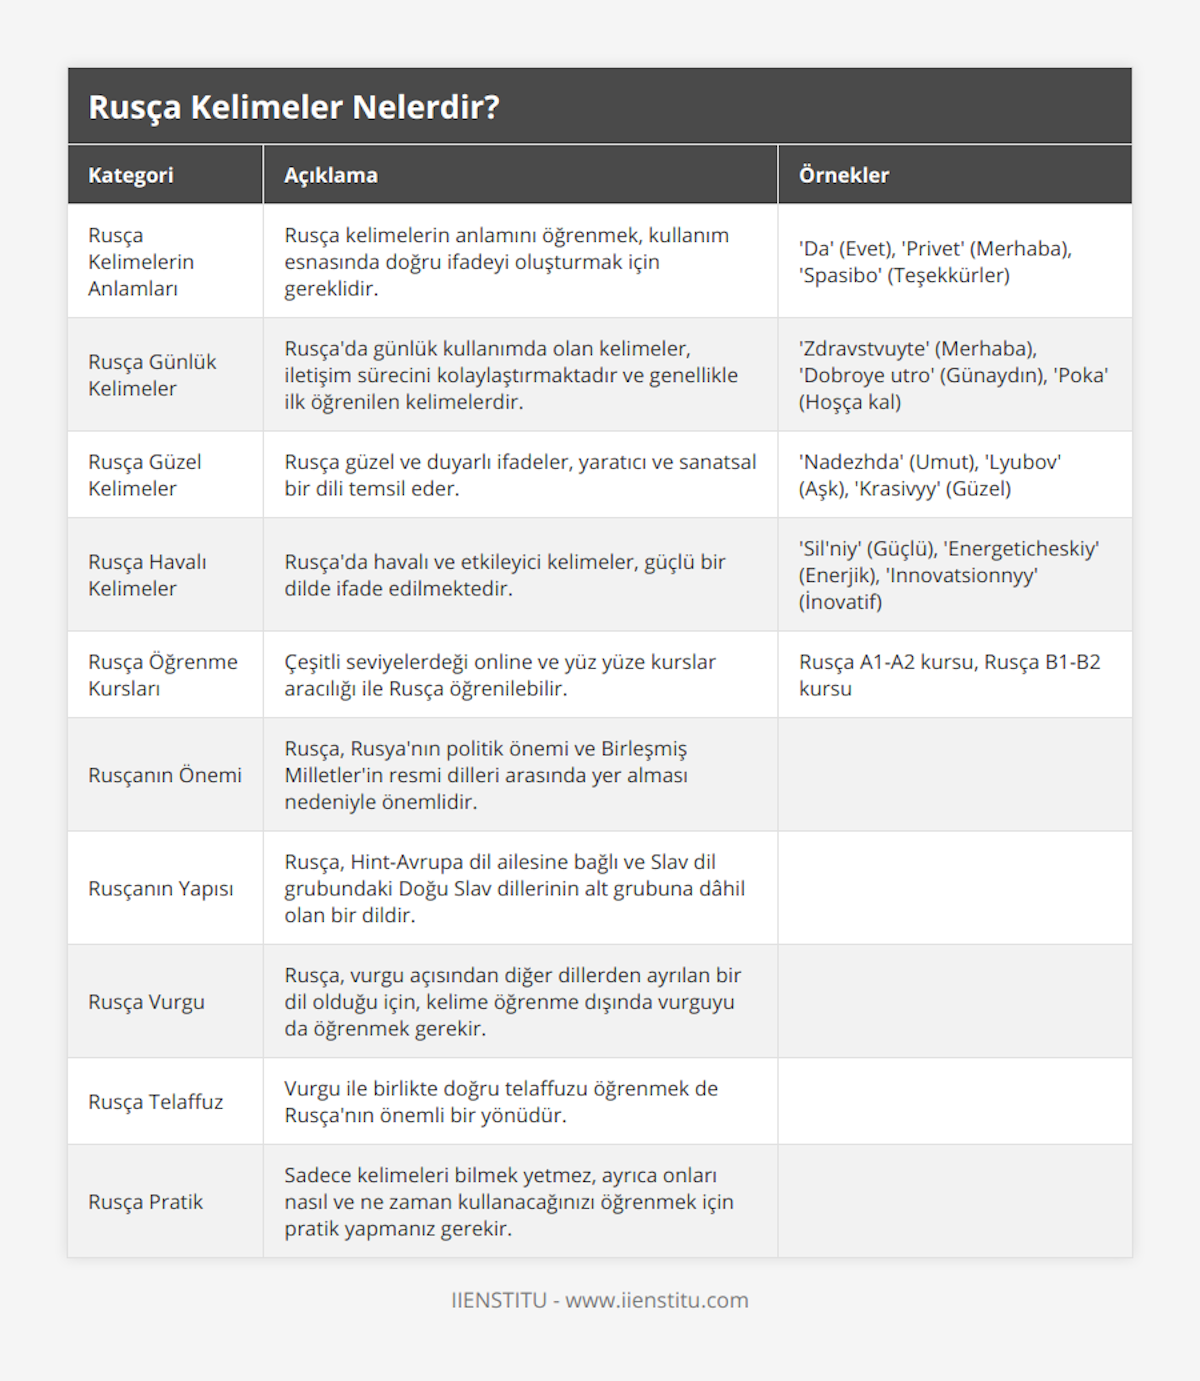Click the 'Rusça A1-A2 kursu' examples cell
The height and width of the screenshot is (1381, 1200).
949,675
